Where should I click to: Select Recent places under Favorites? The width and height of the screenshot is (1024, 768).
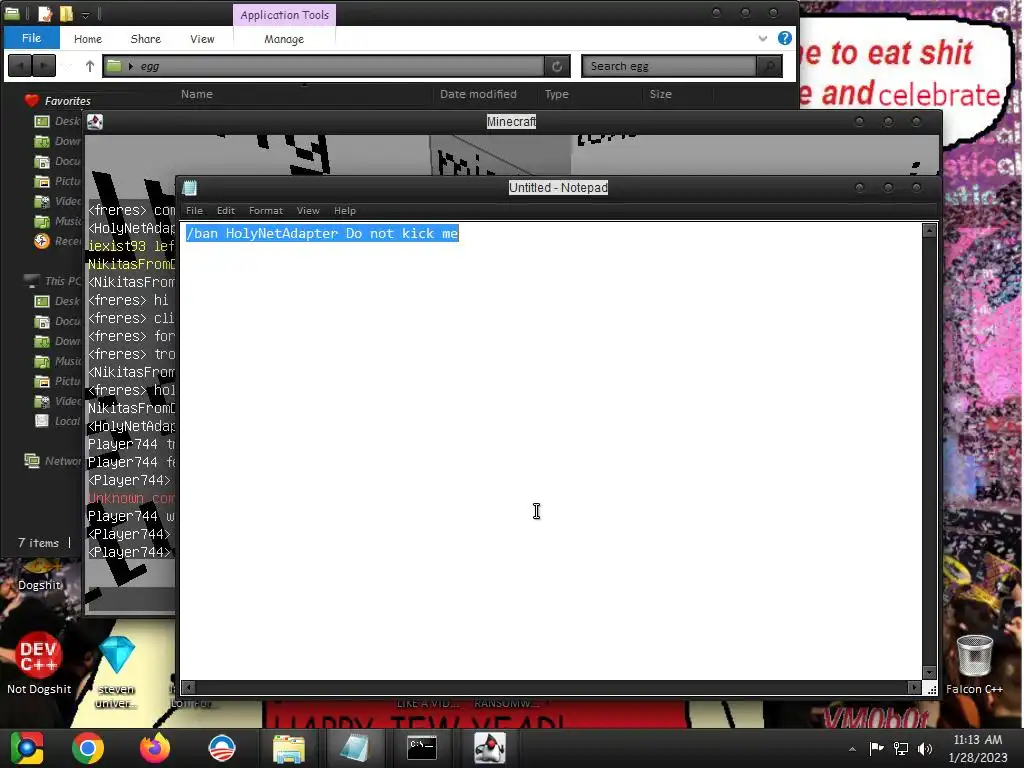(57, 241)
